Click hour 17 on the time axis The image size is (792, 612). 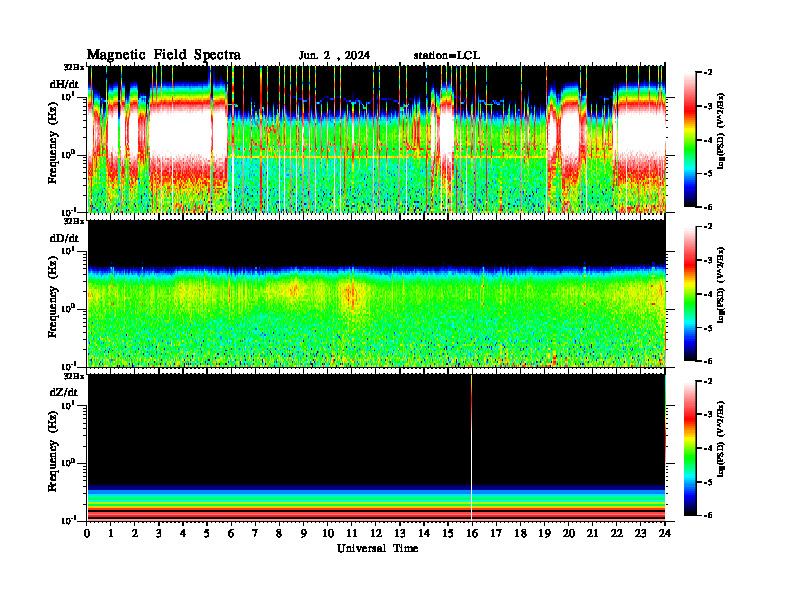(x=496, y=533)
